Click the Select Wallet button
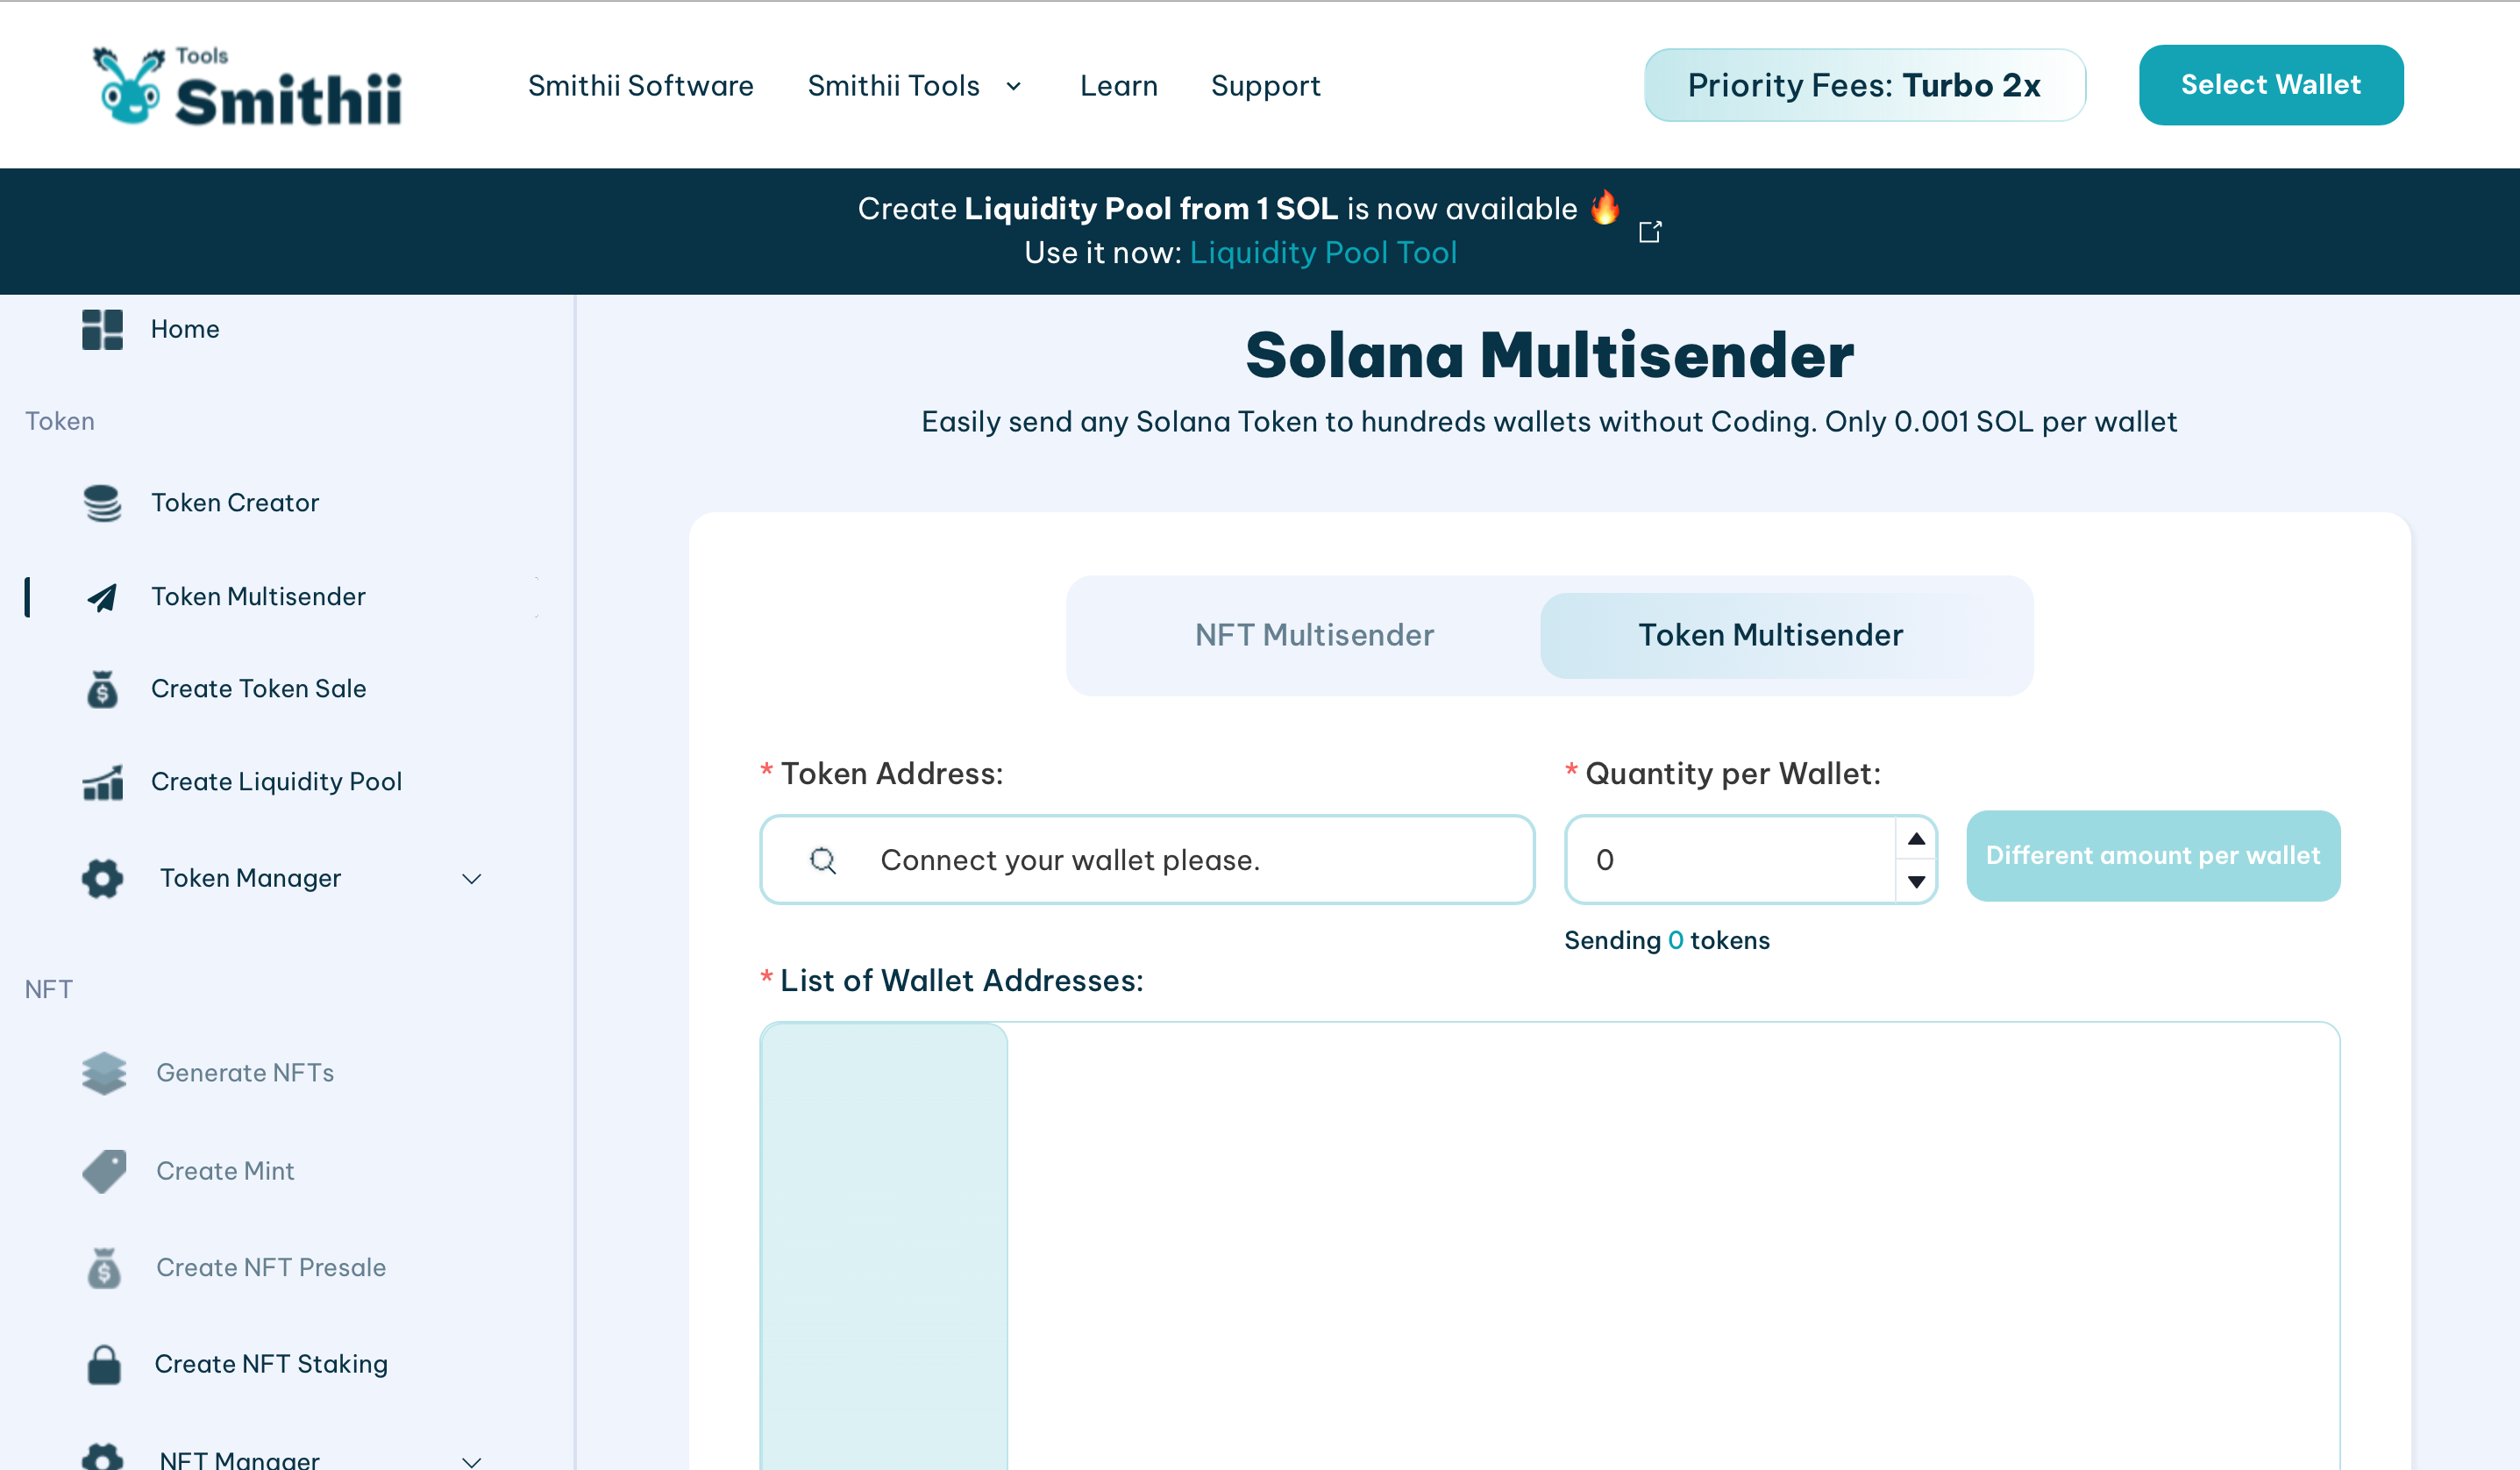Image resolution: width=2520 pixels, height=1470 pixels. 2270,85
